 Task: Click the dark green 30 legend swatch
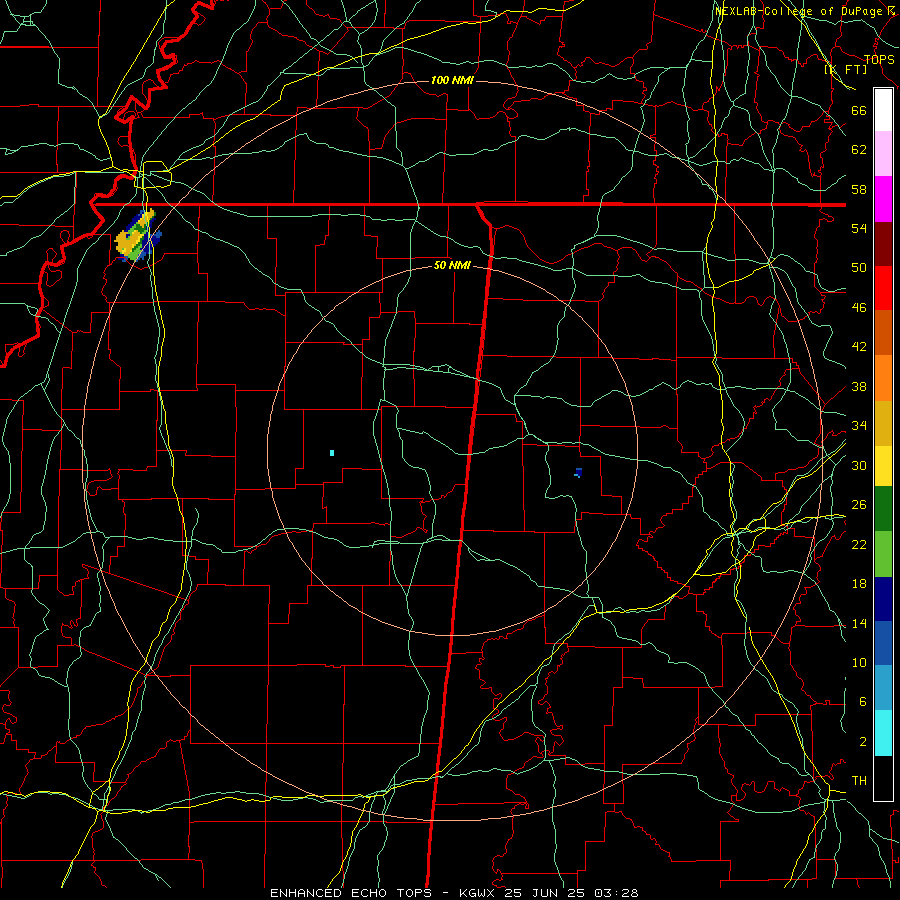(883, 509)
